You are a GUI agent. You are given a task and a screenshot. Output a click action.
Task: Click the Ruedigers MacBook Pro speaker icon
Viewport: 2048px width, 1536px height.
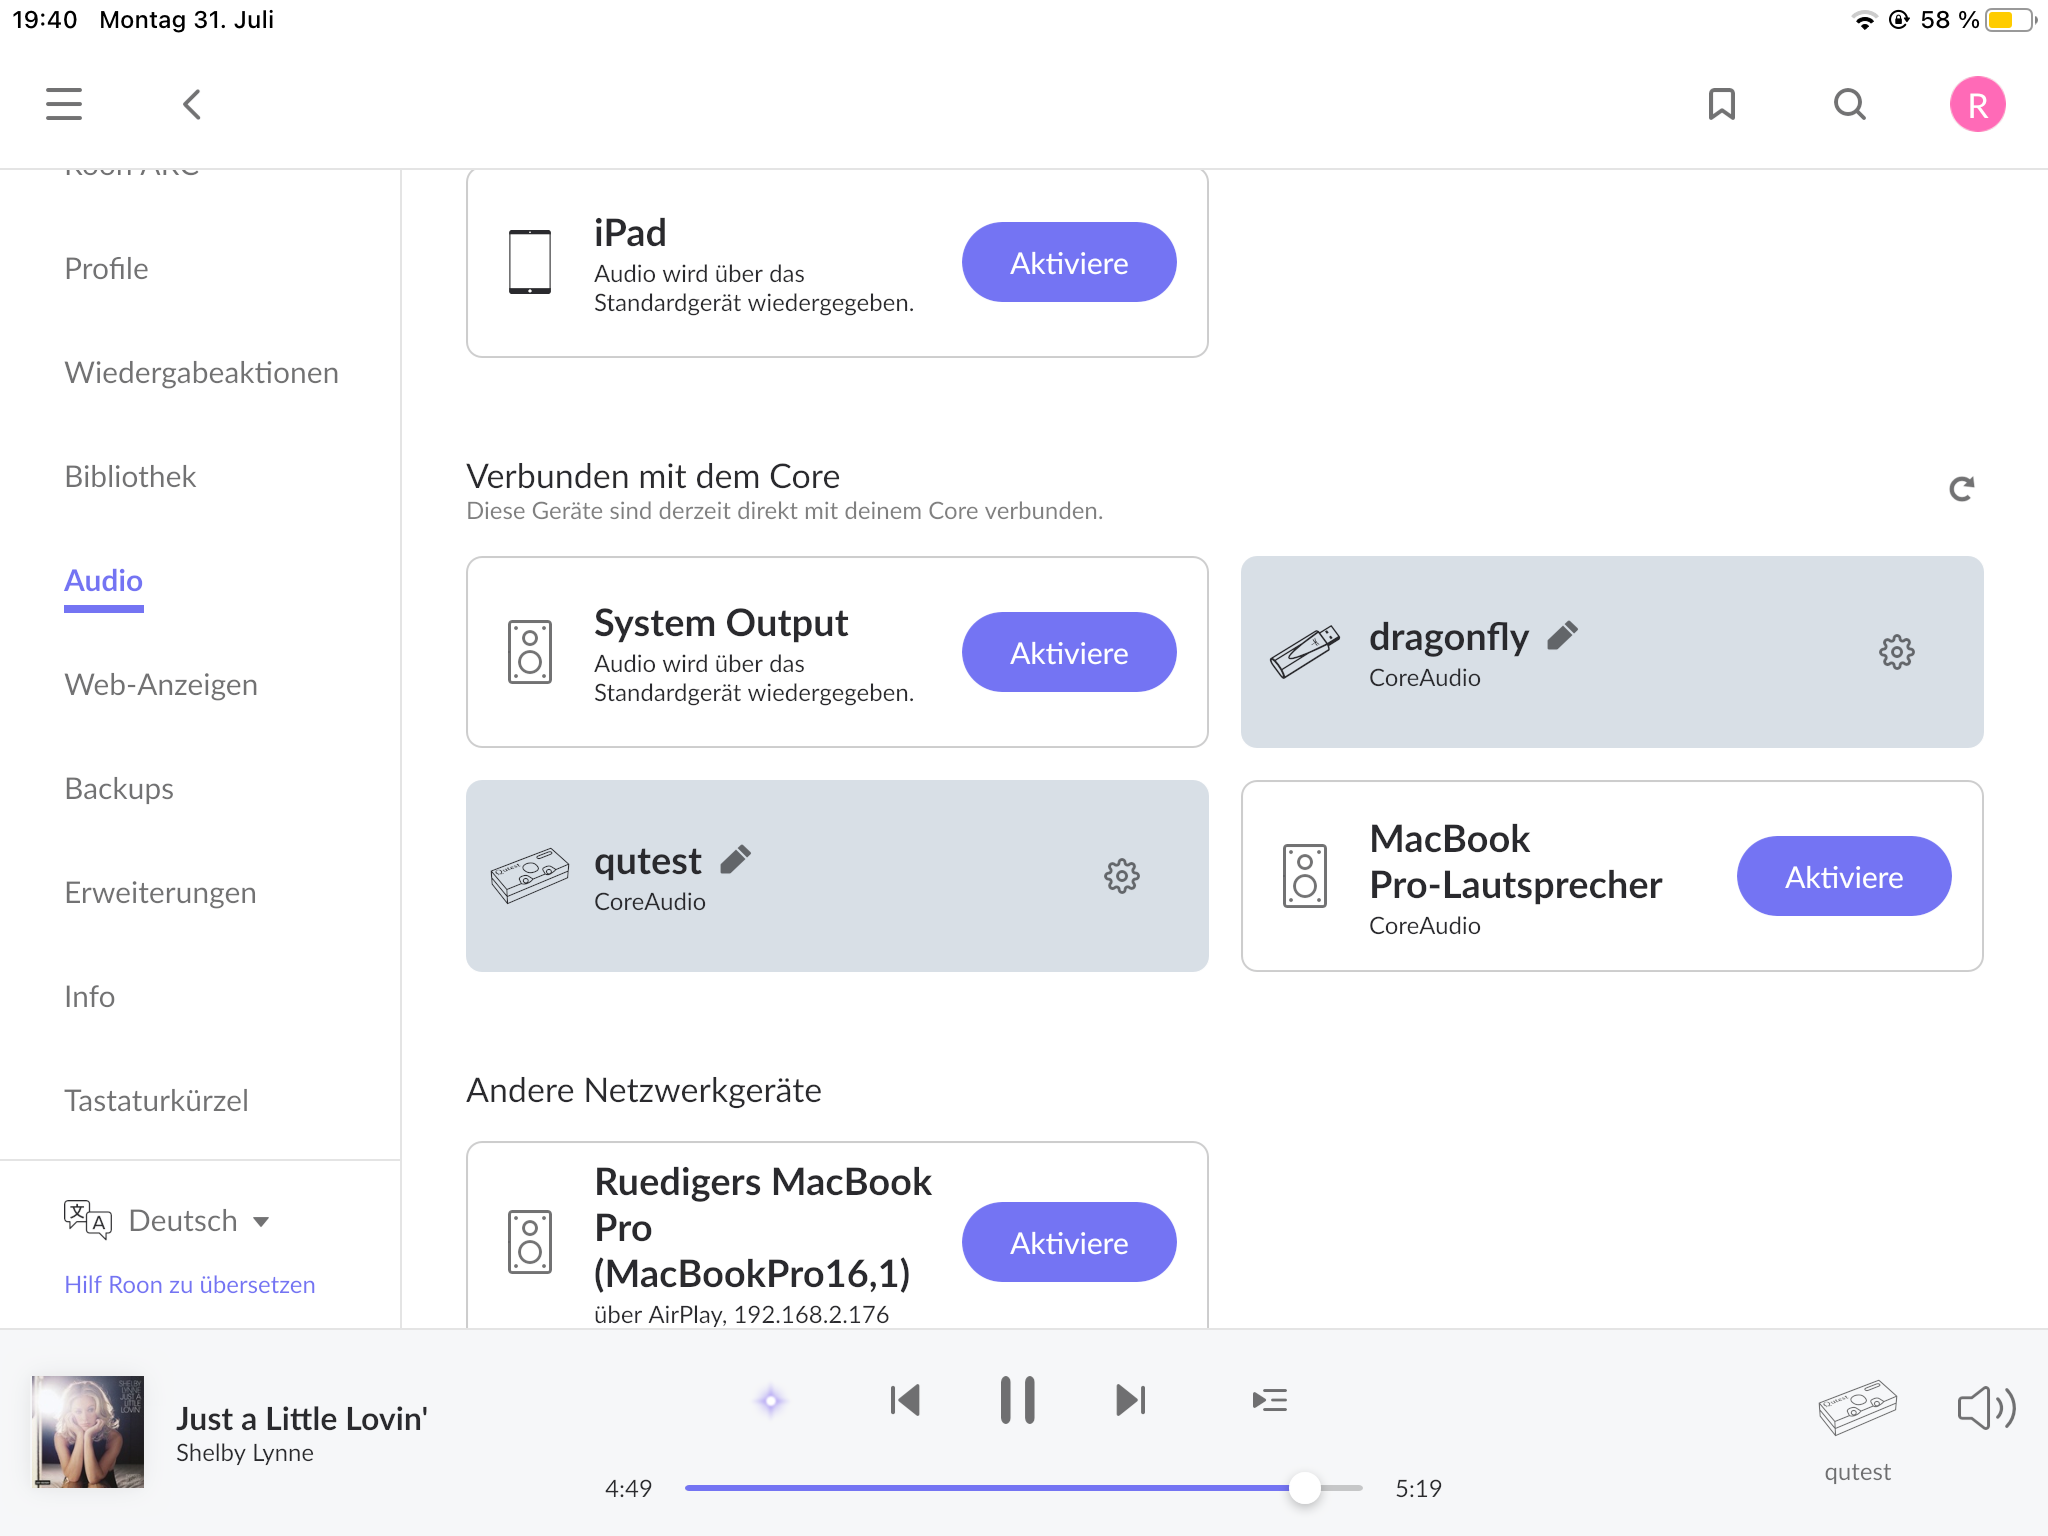click(x=529, y=1242)
